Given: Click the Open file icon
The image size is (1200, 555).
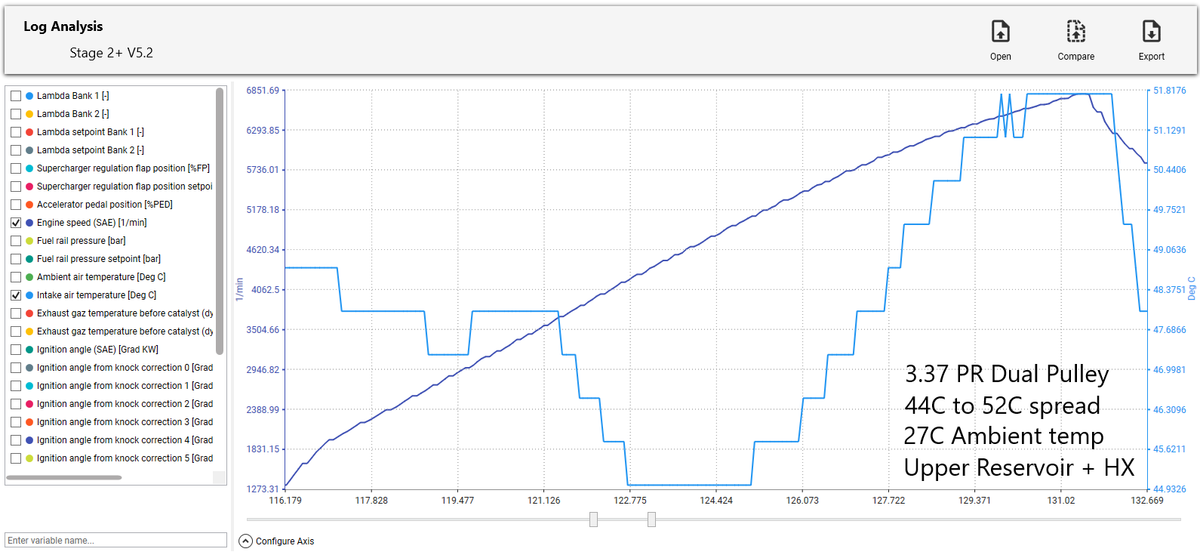Looking at the screenshot, I should 1000,31.
